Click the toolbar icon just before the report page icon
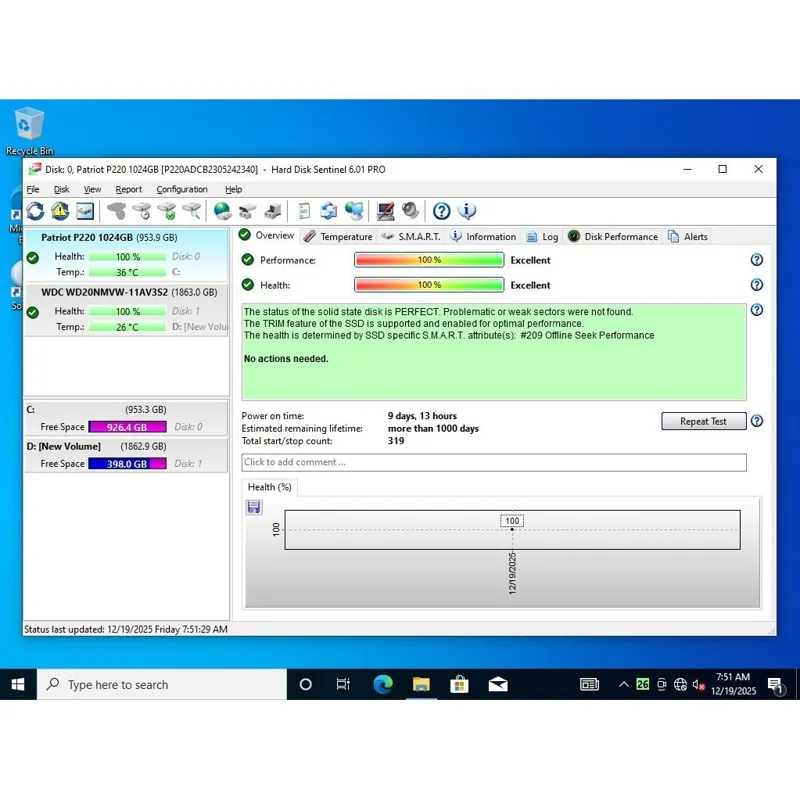This screenshot has width=800, height=800. click(272, 211)
